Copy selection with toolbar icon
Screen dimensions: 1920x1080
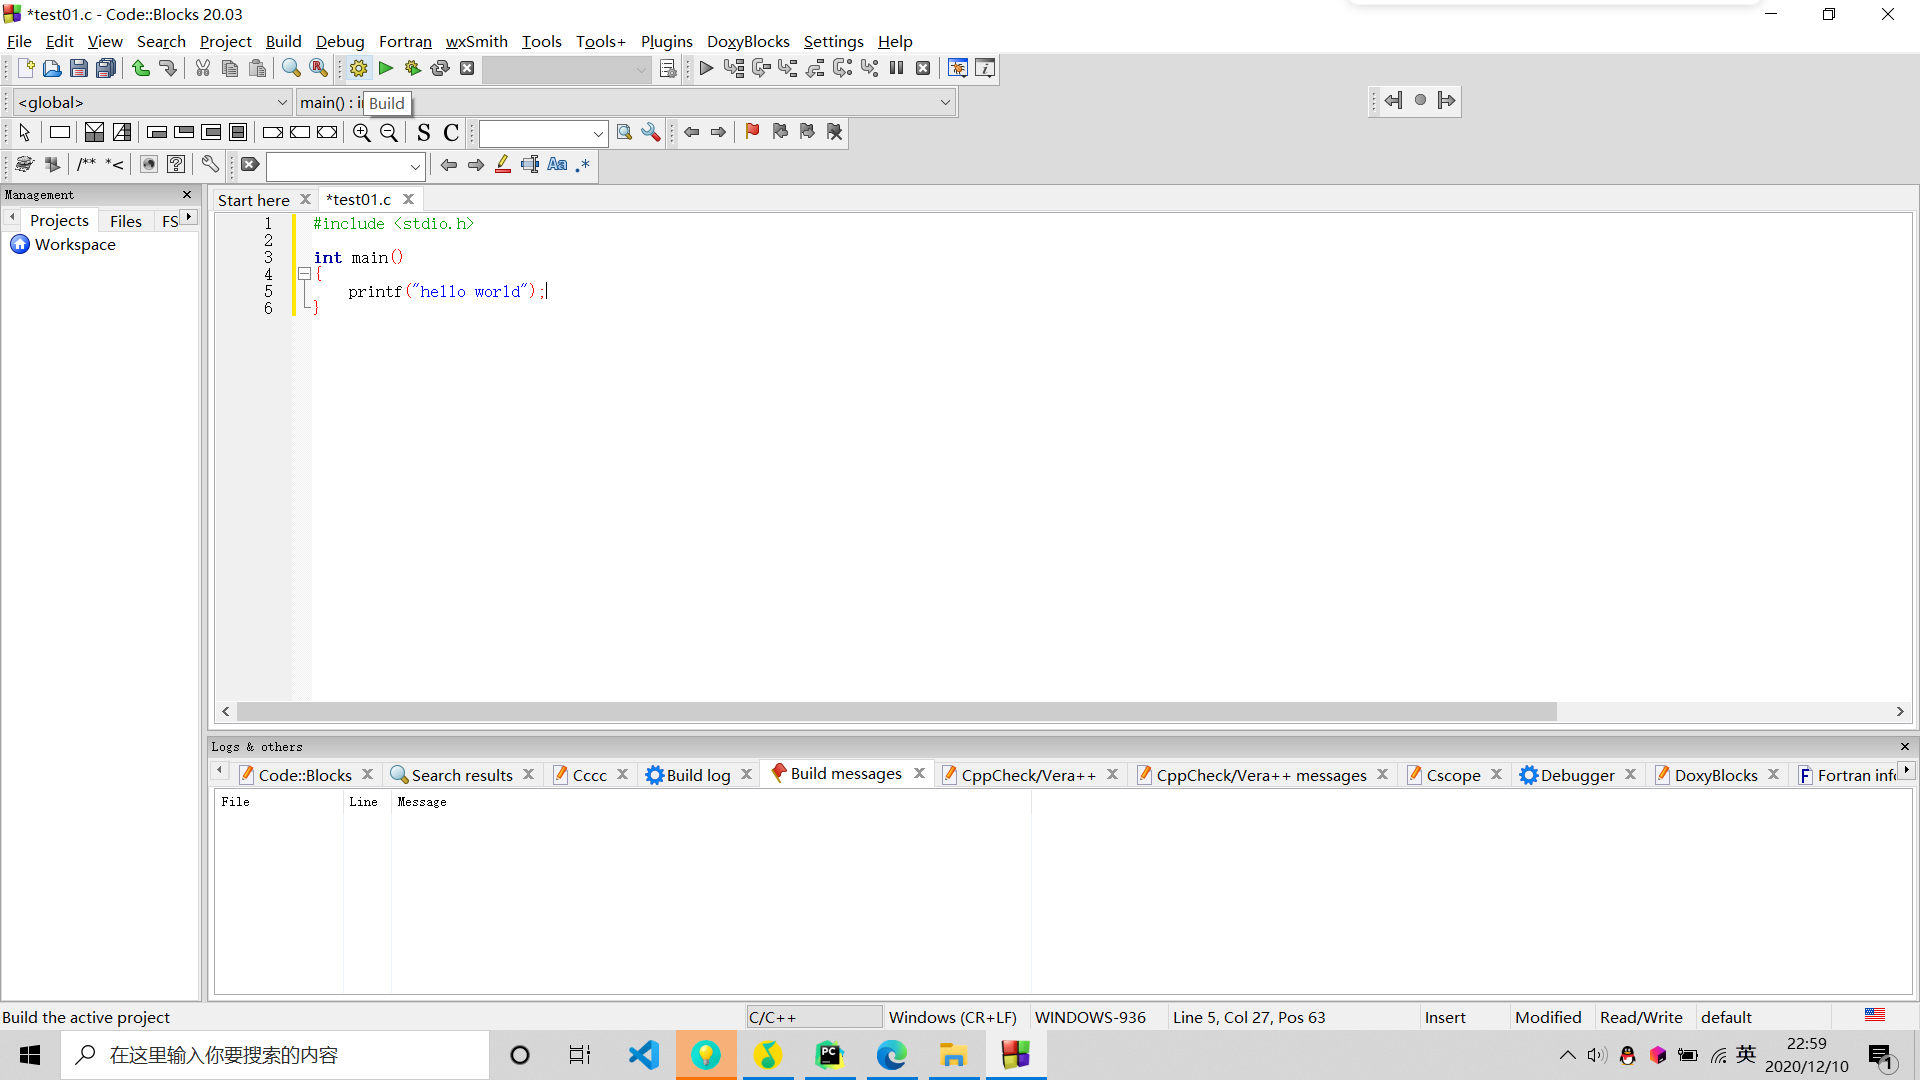[x=230, y=68]
